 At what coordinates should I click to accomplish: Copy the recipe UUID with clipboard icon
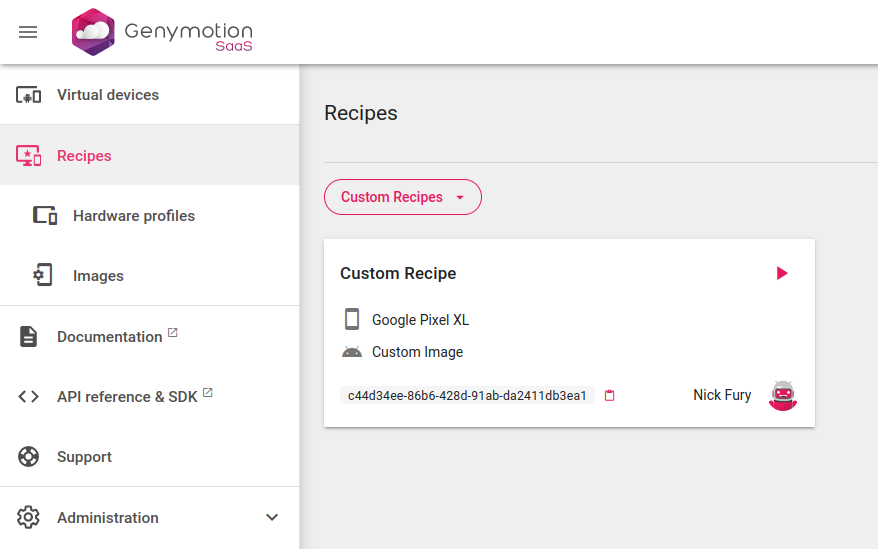coord(610,396)
